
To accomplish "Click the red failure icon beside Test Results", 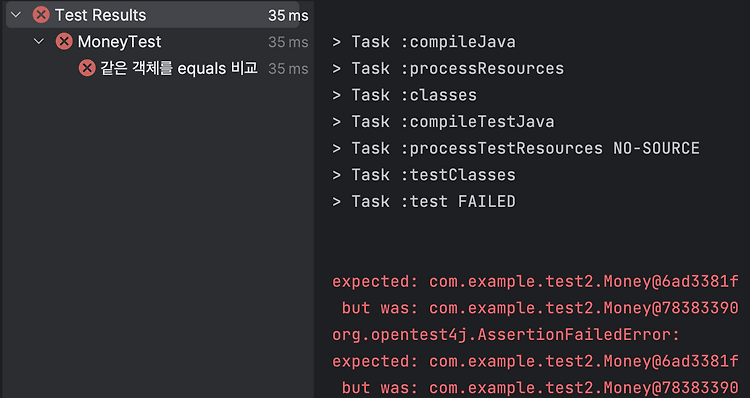I will (41, 15).
